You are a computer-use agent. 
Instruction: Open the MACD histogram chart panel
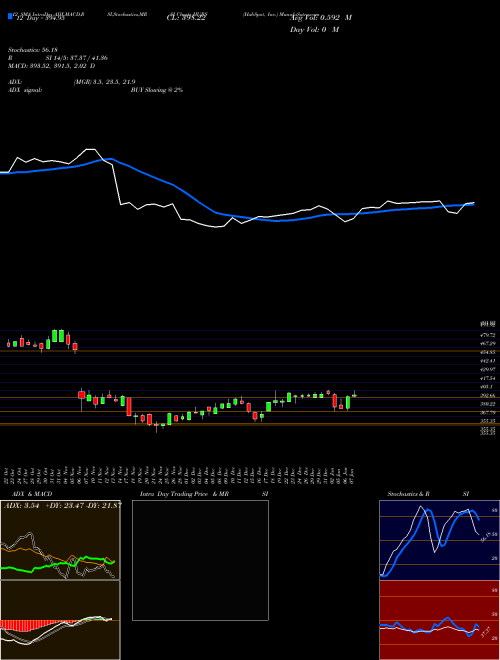60,620
